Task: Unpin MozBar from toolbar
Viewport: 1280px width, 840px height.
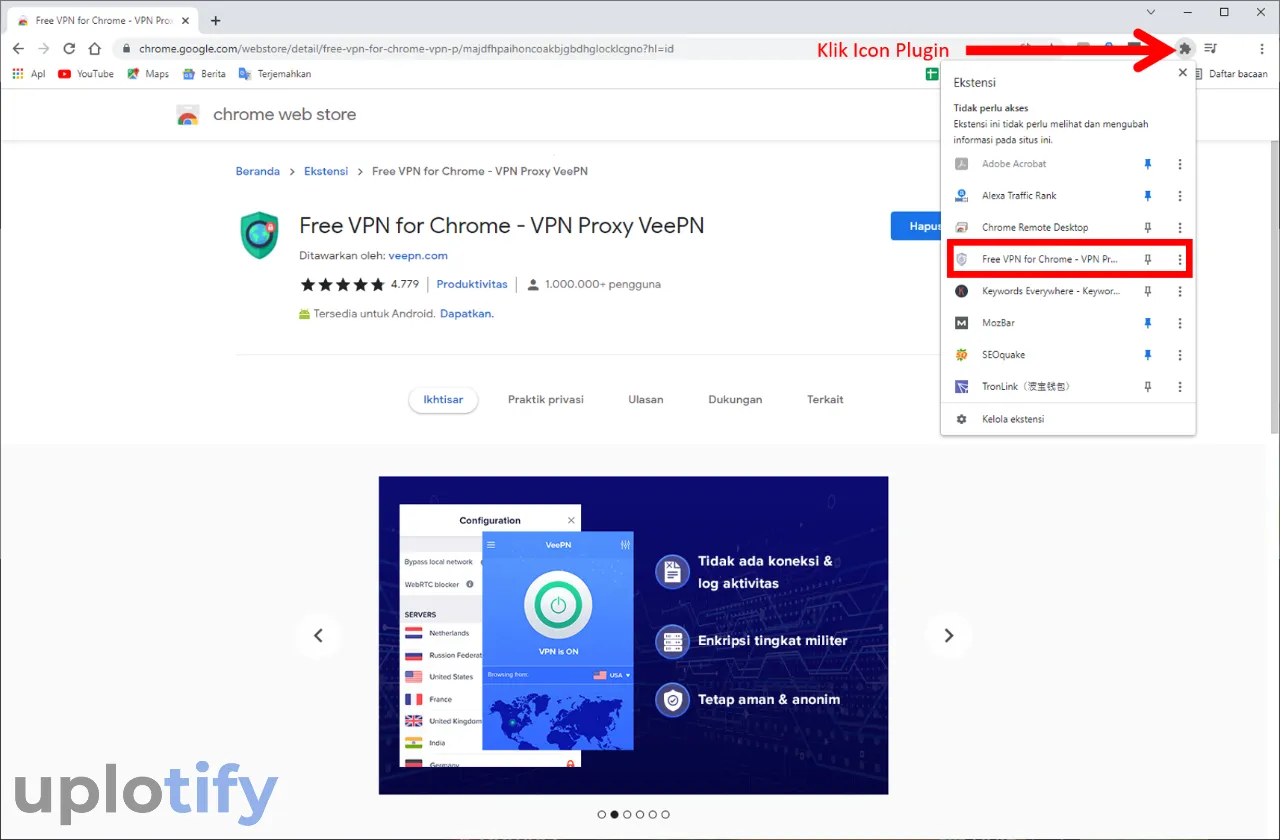Action: pos(1148,323)
